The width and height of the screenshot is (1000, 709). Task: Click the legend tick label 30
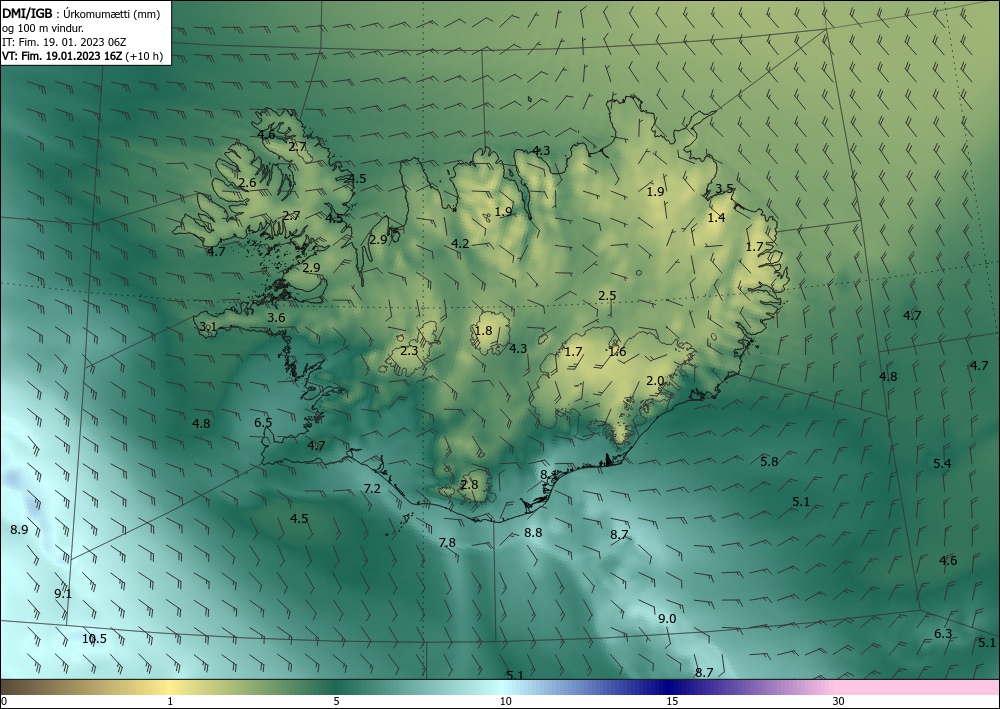point(839,701)
